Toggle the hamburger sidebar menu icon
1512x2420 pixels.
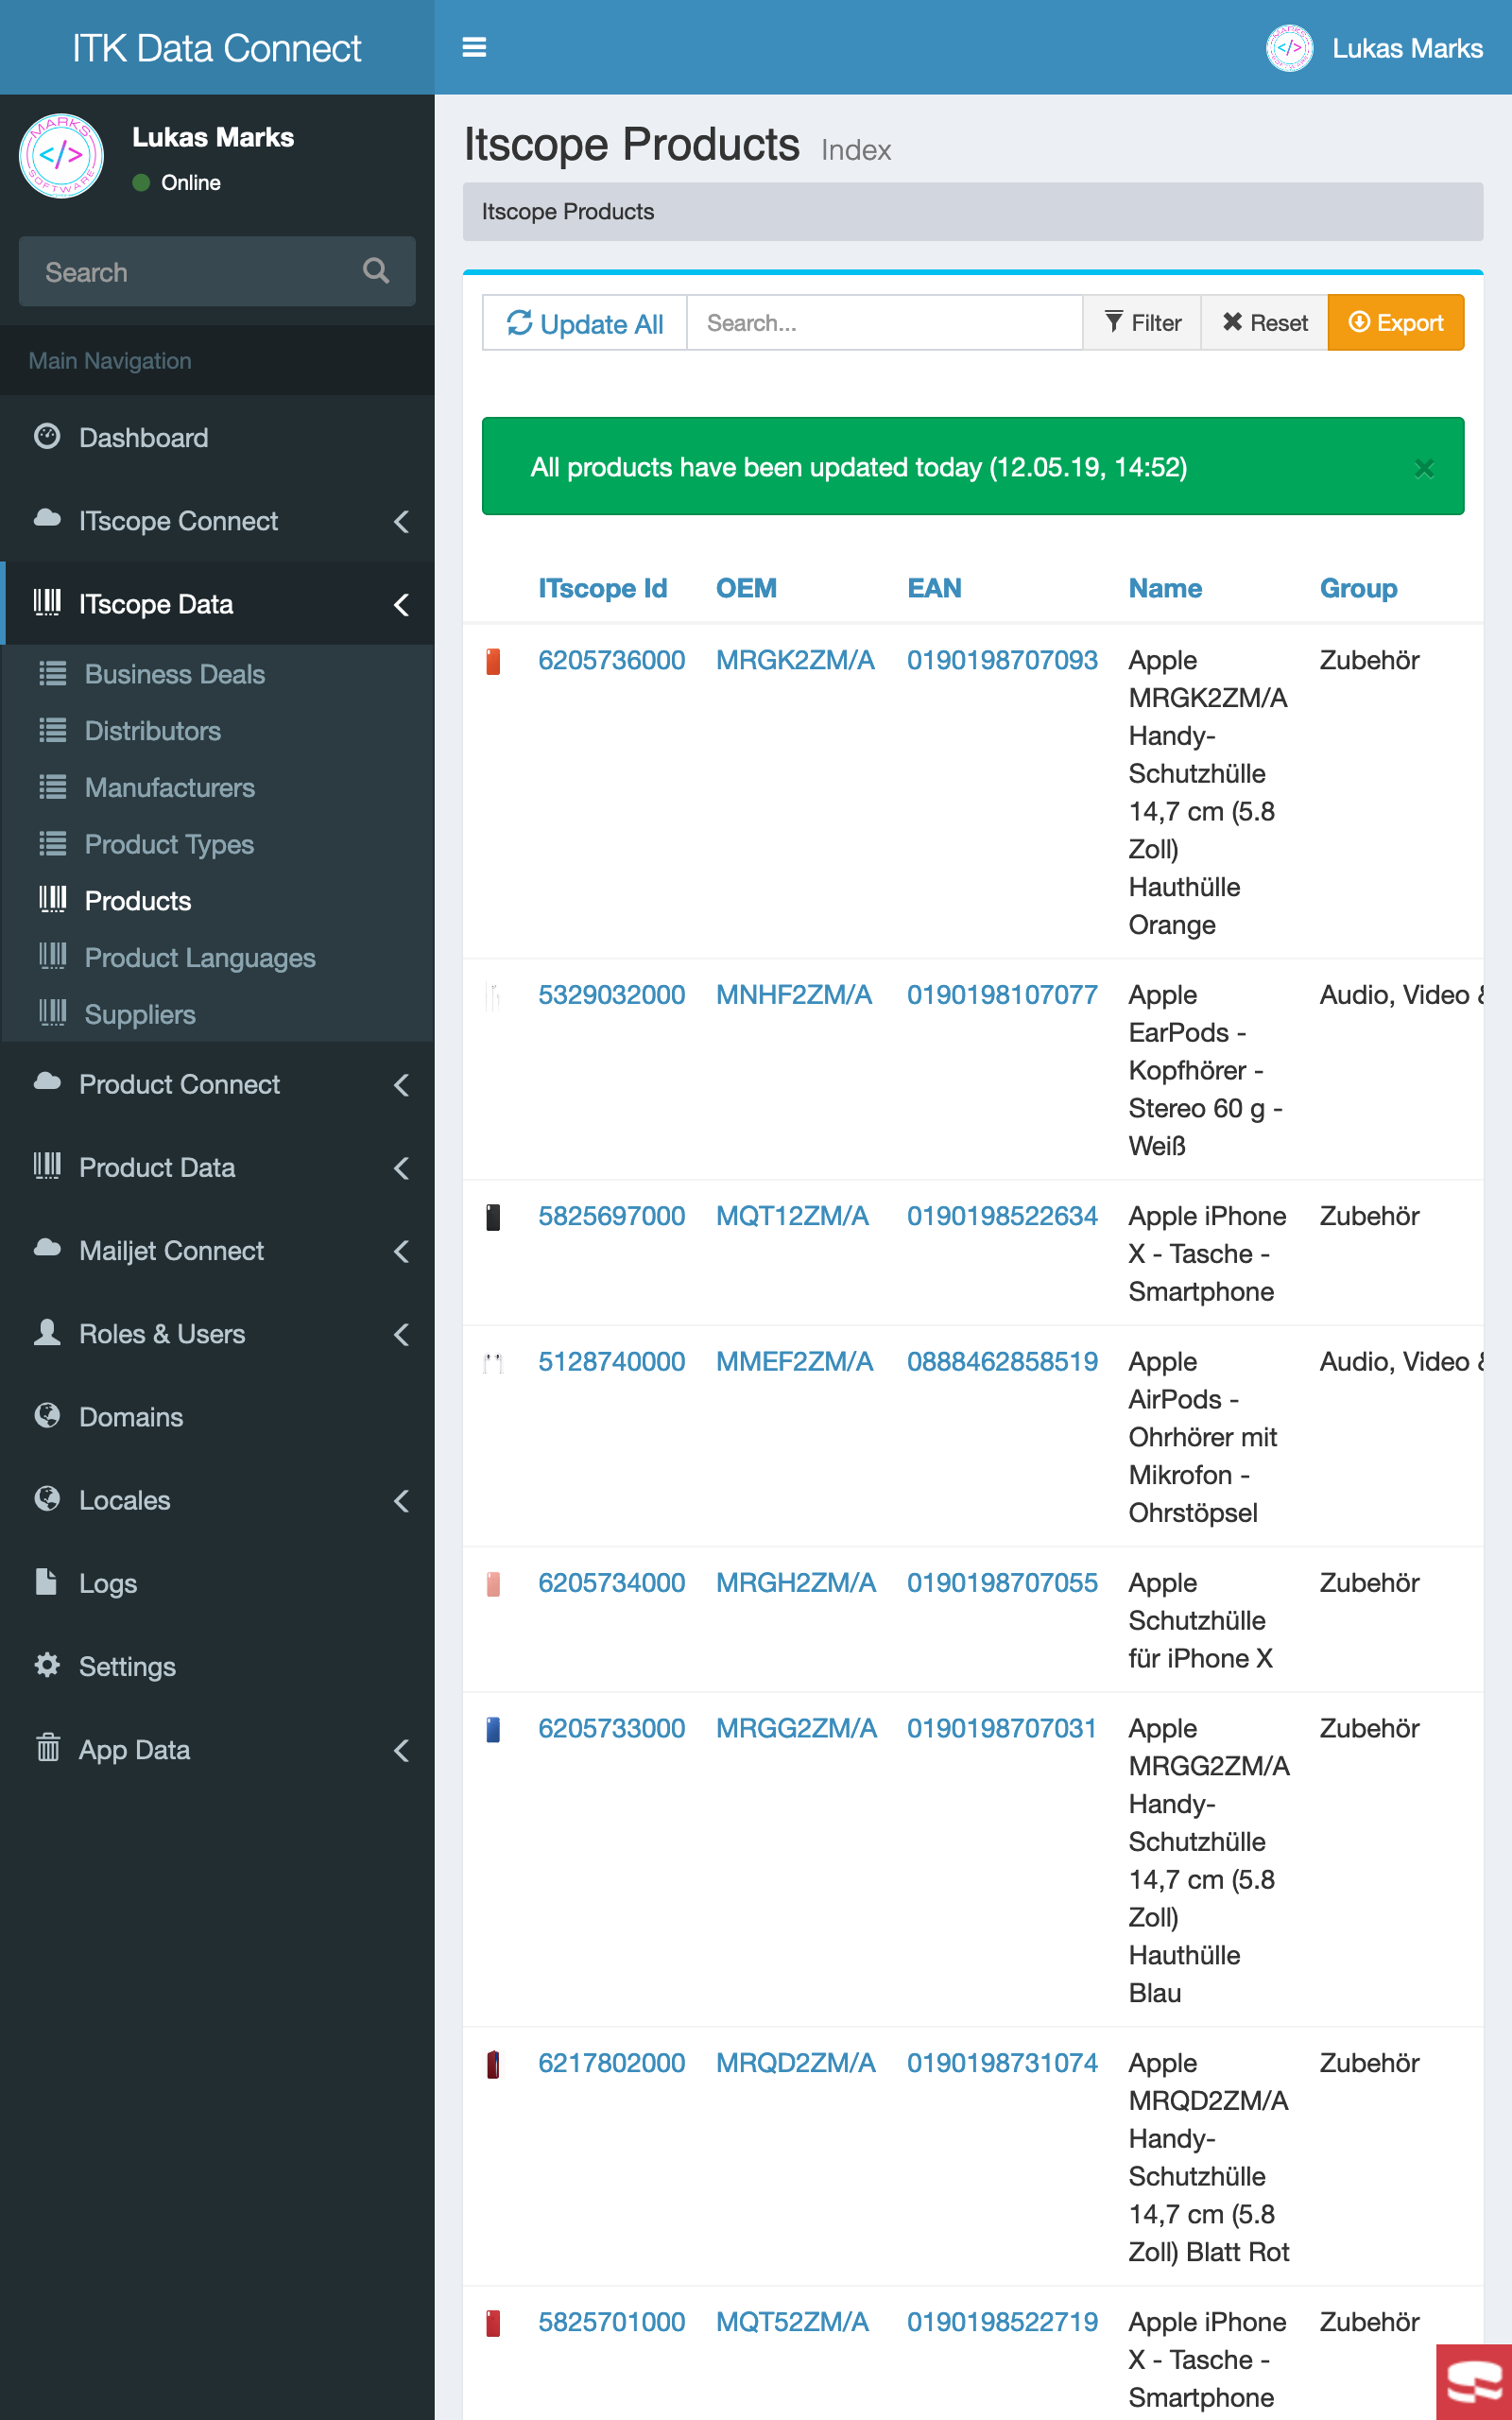tap(474, 47)
